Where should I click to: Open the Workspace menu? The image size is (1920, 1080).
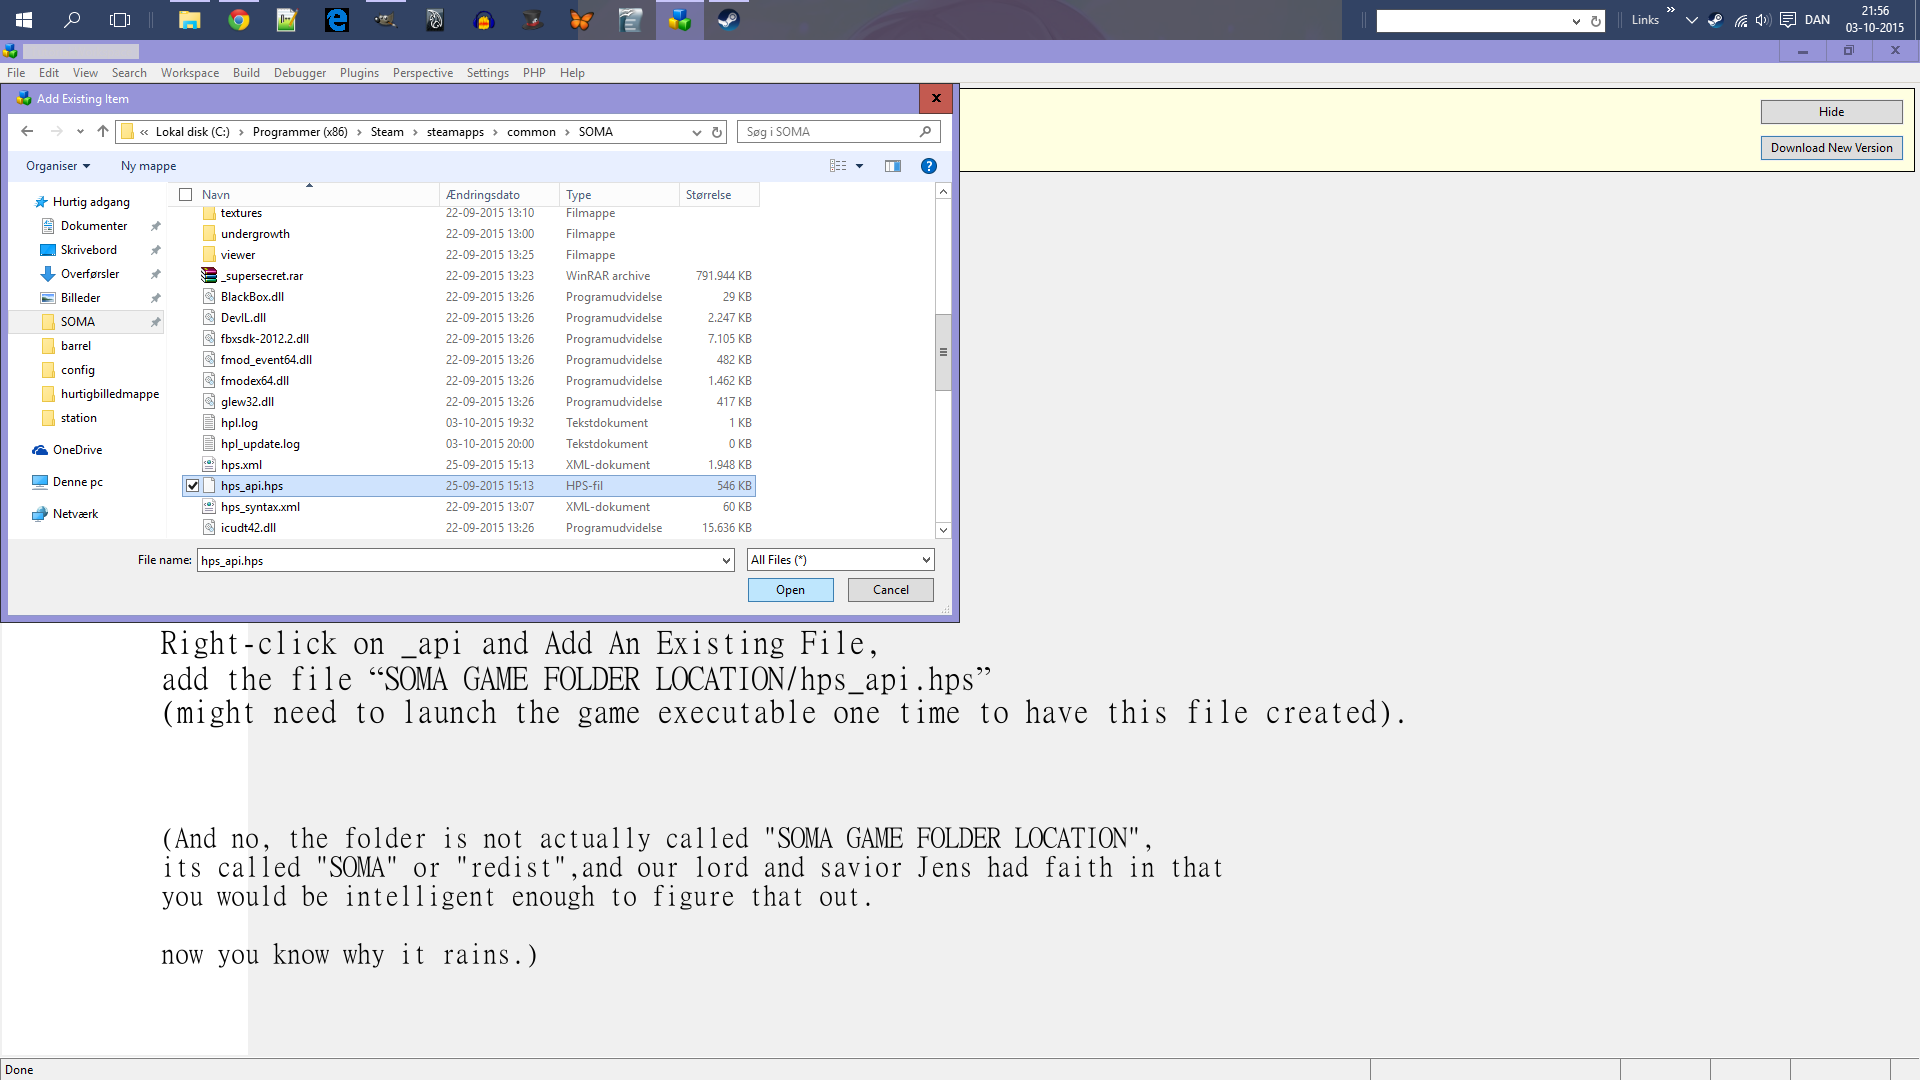[190, 73]
